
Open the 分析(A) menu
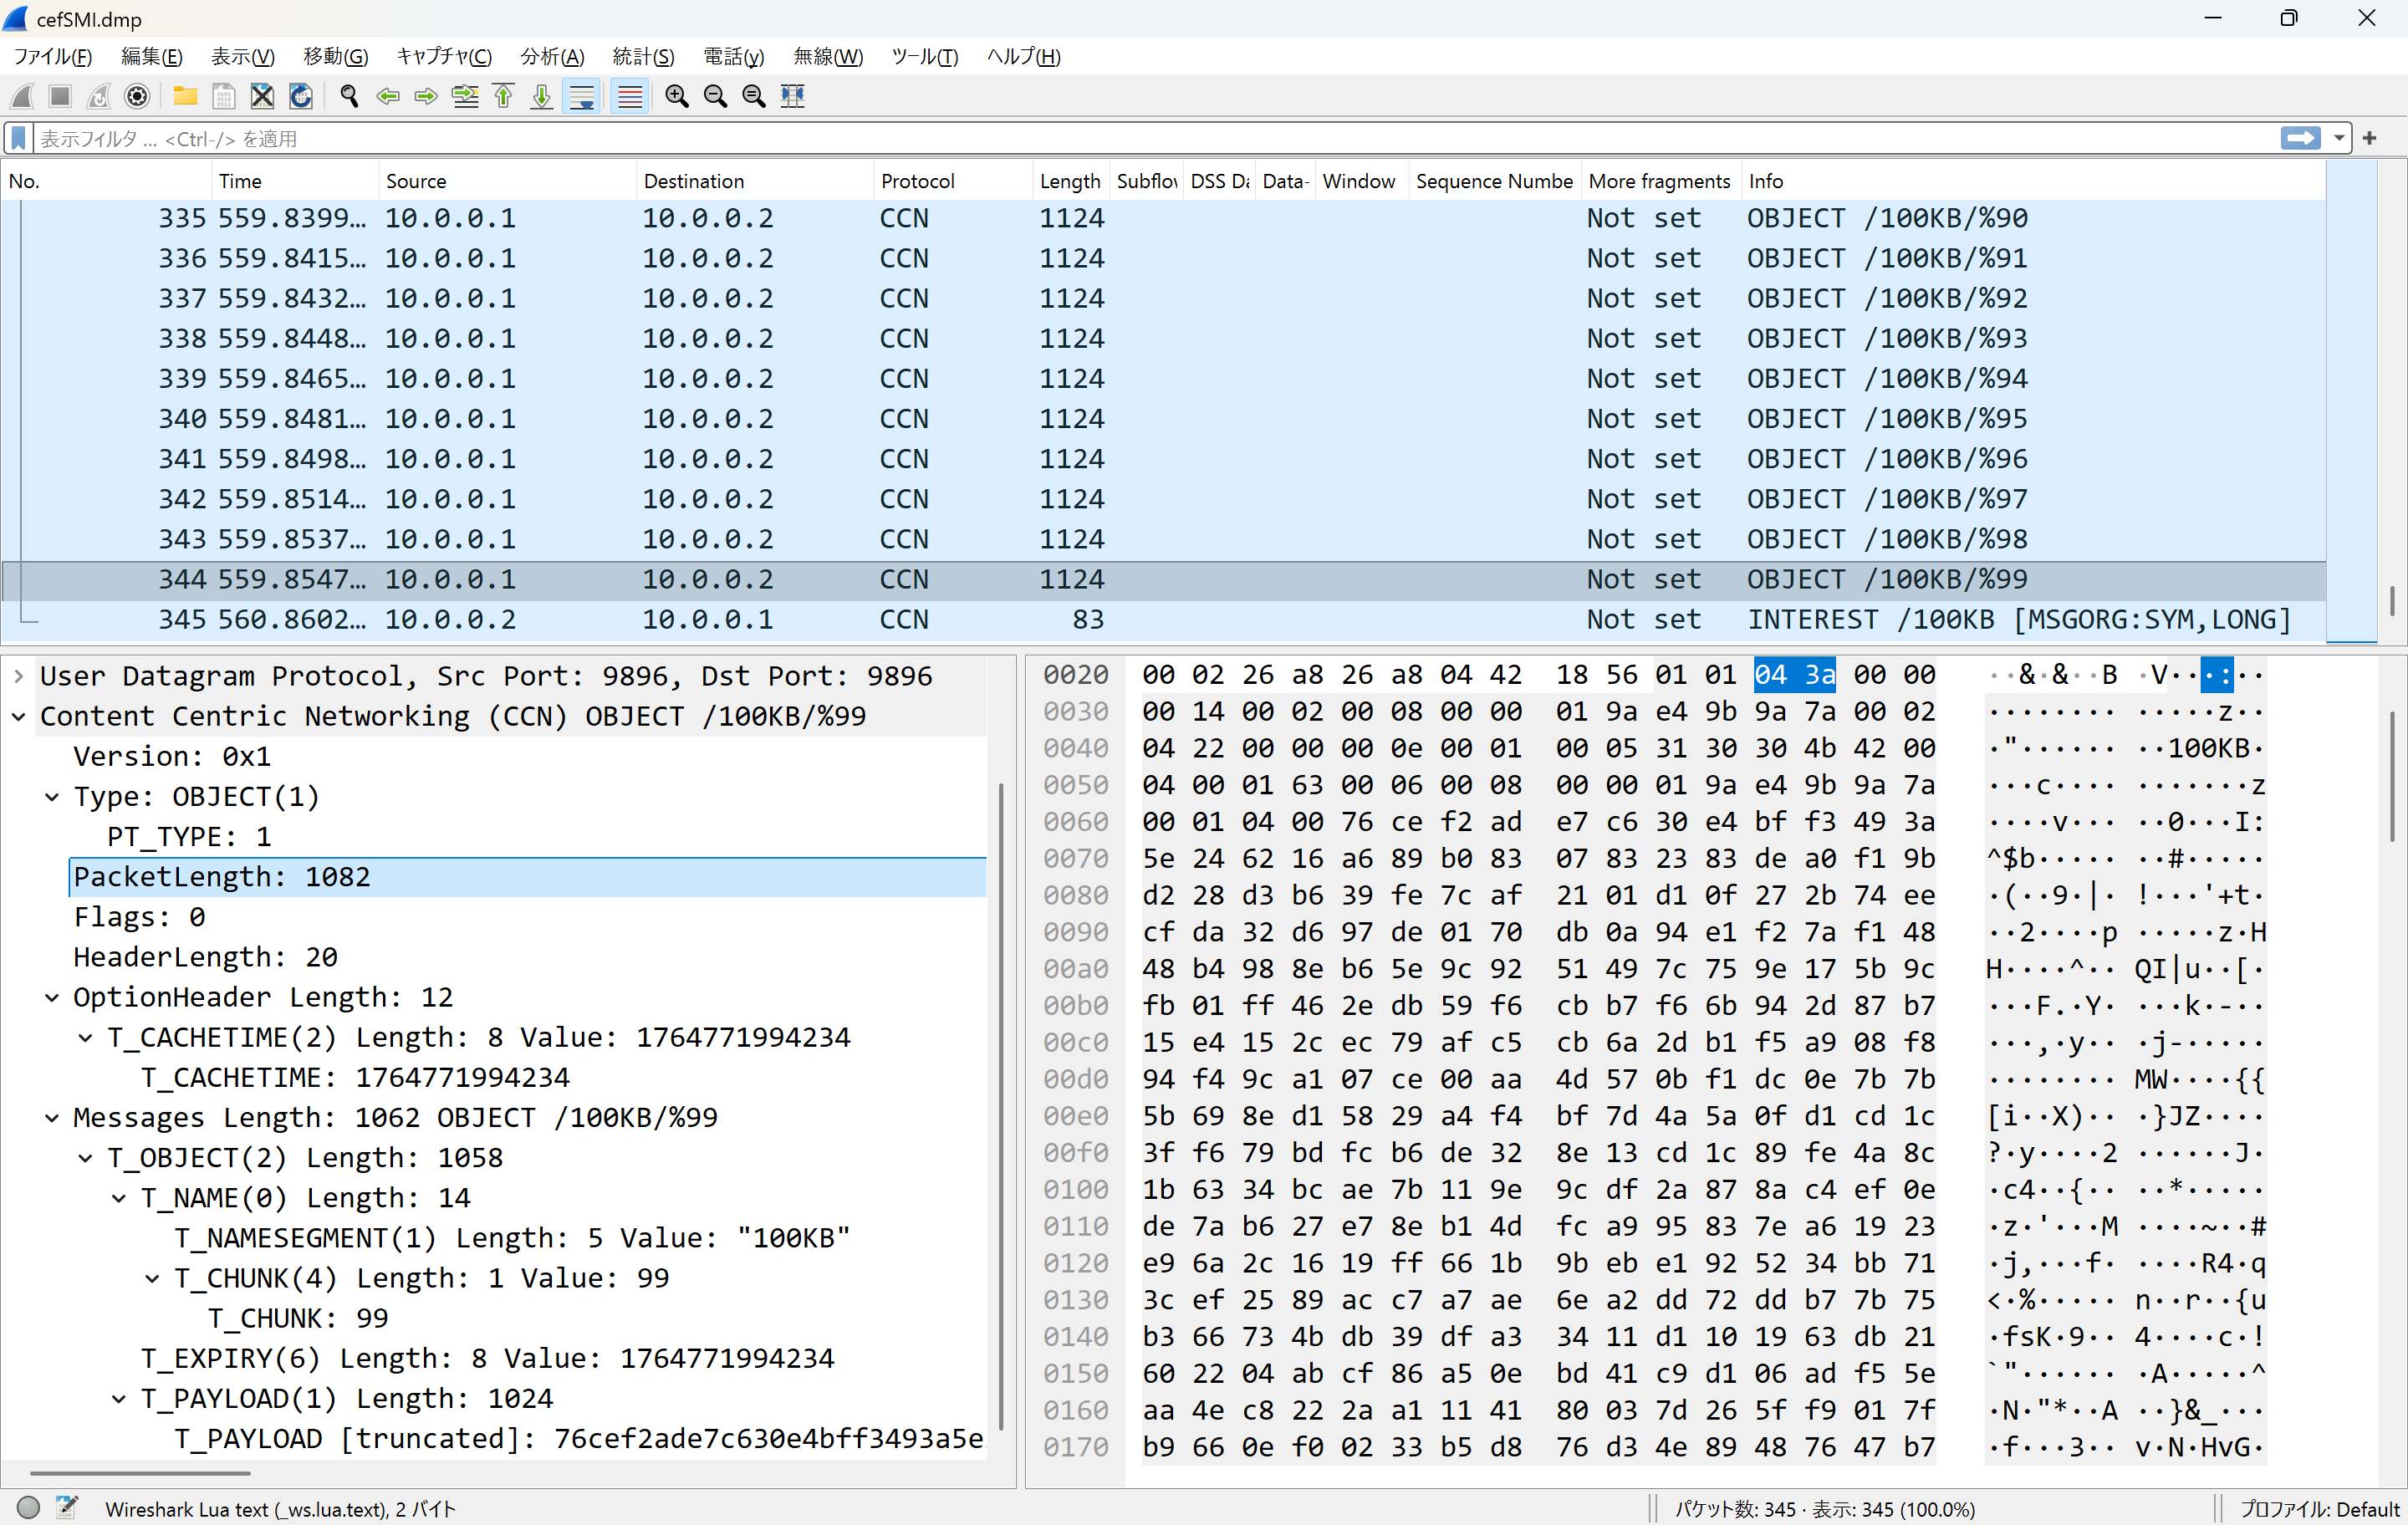[x=551, y=56]
